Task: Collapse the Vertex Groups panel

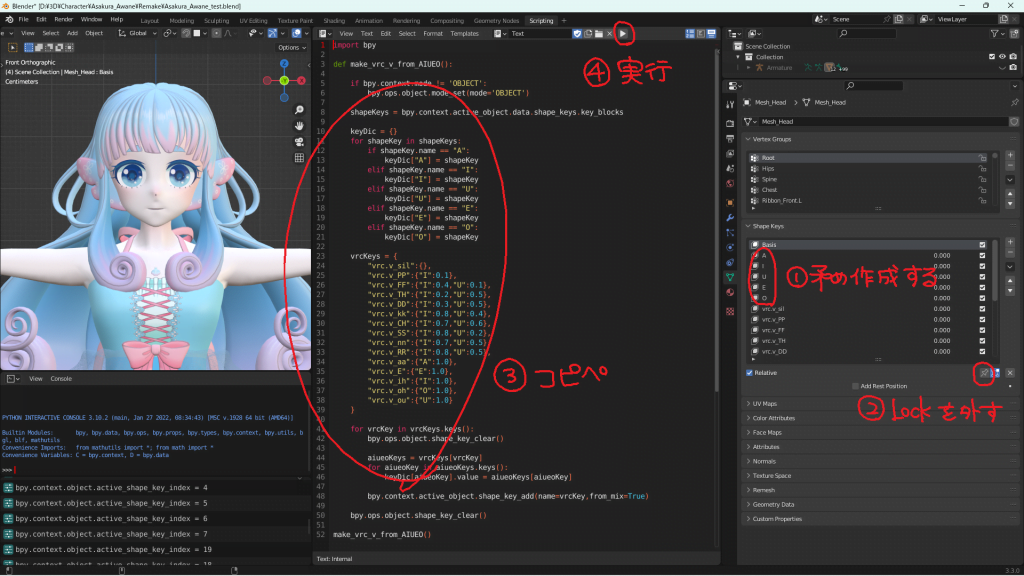Action: point(770,140)
